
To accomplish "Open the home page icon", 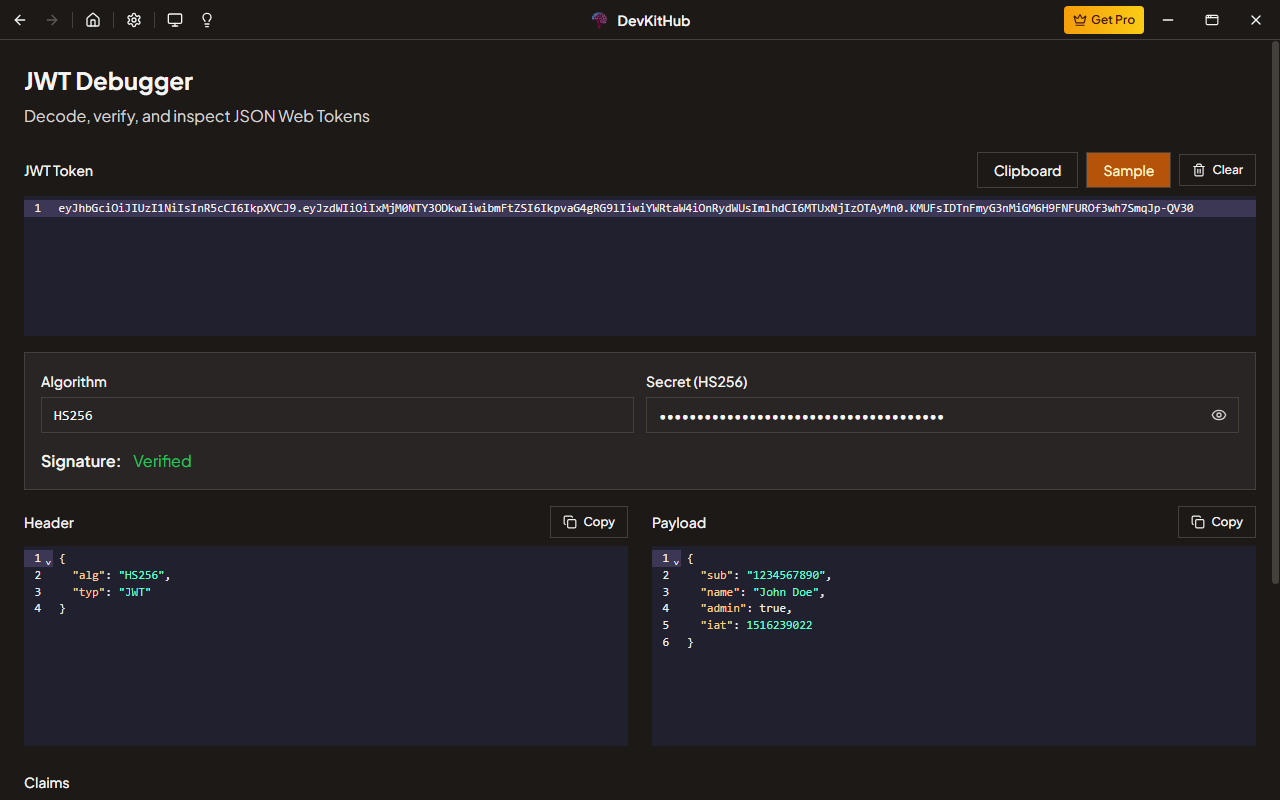I will pyautogui.click(x=93, y=20).
